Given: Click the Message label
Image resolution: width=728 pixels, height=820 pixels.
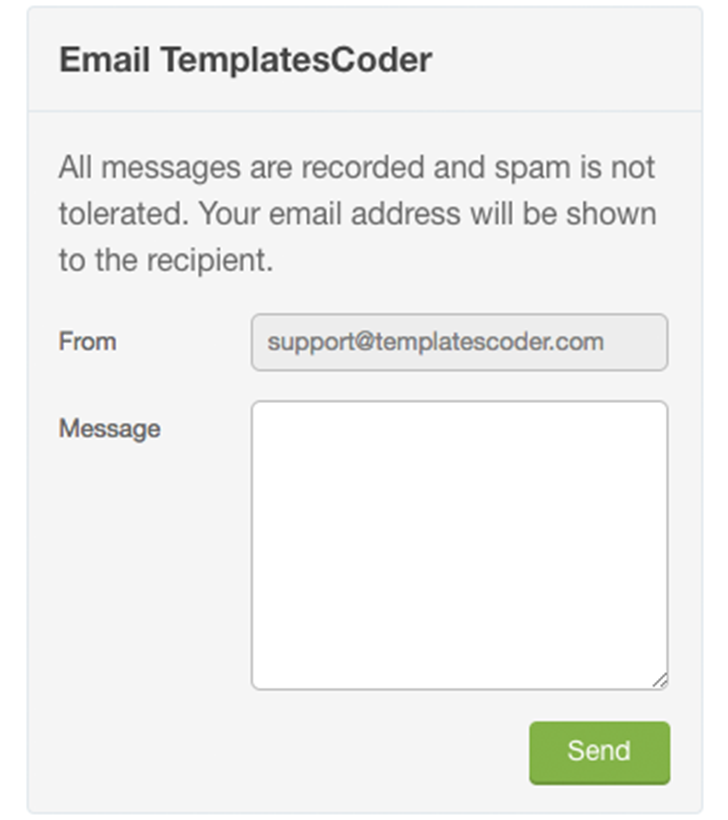Looking at the screenshot, I should pyautogui.click(x=109, y=428).
